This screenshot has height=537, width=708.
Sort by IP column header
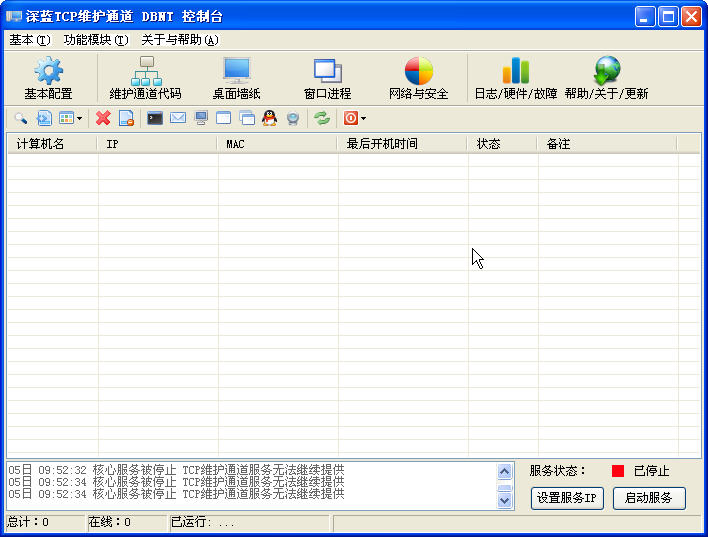tap(157, 144)
